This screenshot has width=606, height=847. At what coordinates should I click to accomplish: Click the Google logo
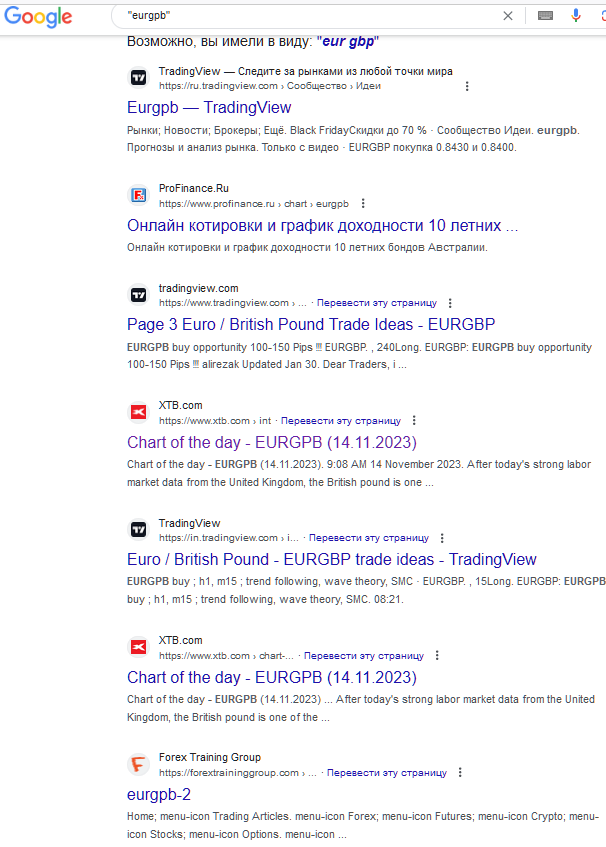38,16
